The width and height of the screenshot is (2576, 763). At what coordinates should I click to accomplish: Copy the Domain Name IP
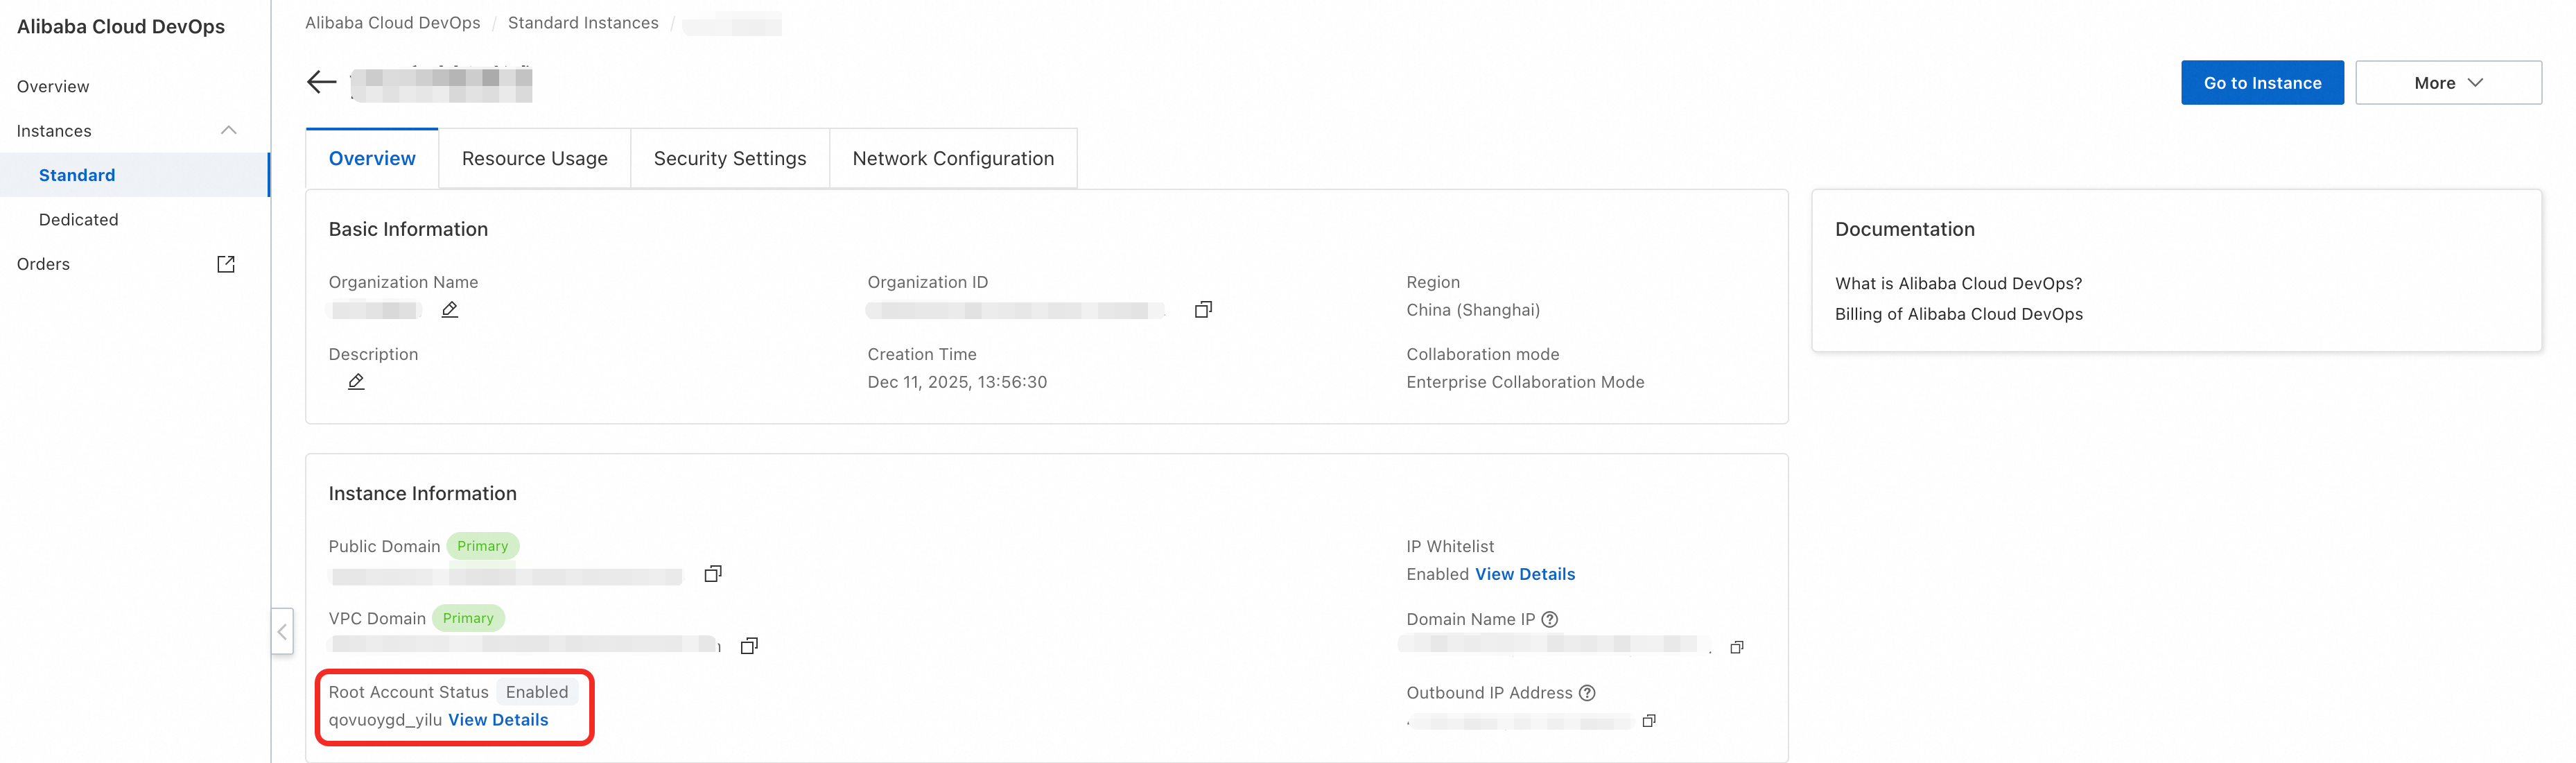[1737, 647]
